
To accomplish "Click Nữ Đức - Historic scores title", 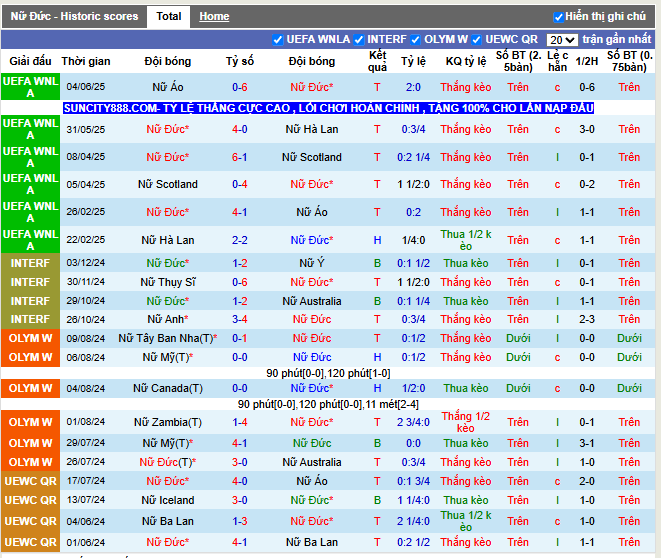I will 74,16.
